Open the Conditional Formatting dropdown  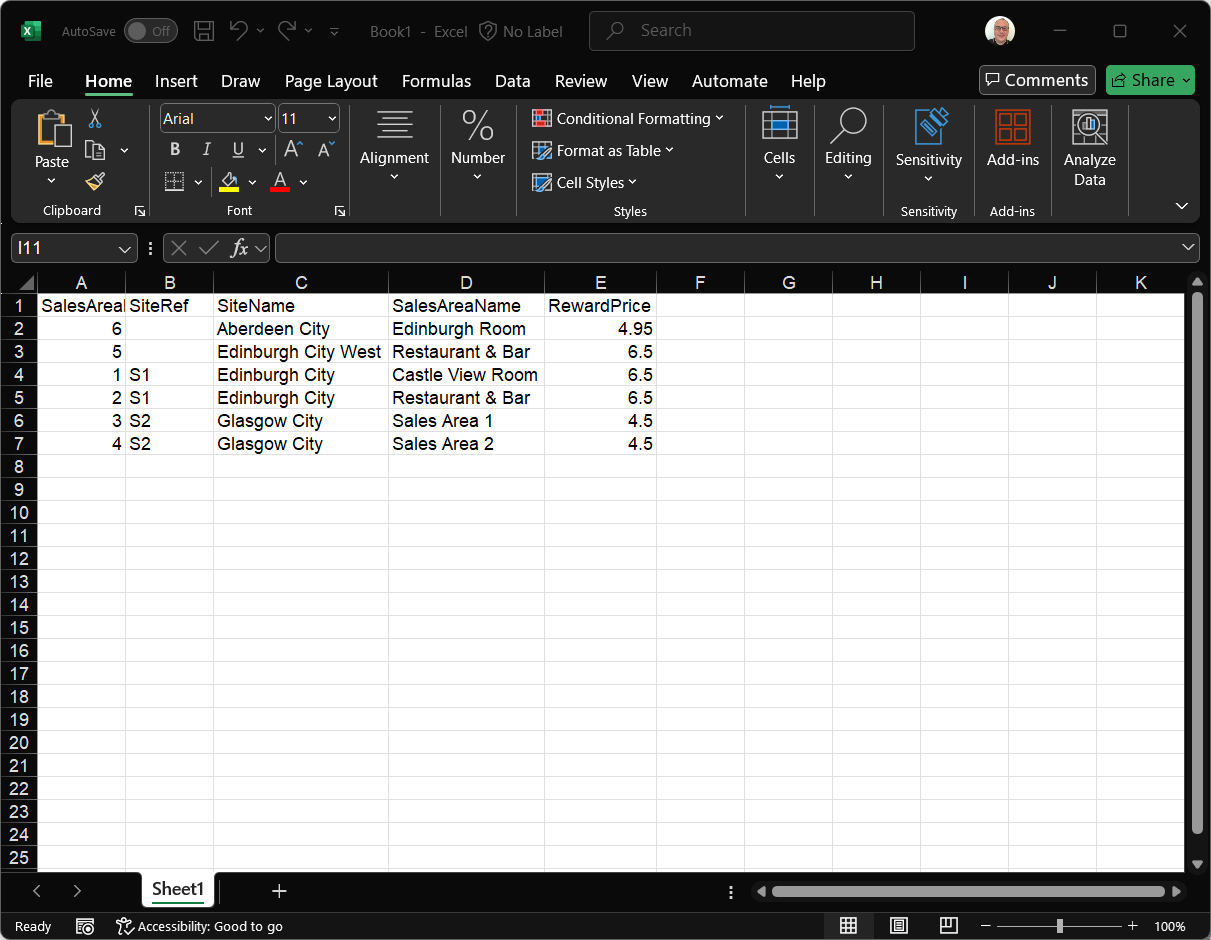tap(627, 119)
